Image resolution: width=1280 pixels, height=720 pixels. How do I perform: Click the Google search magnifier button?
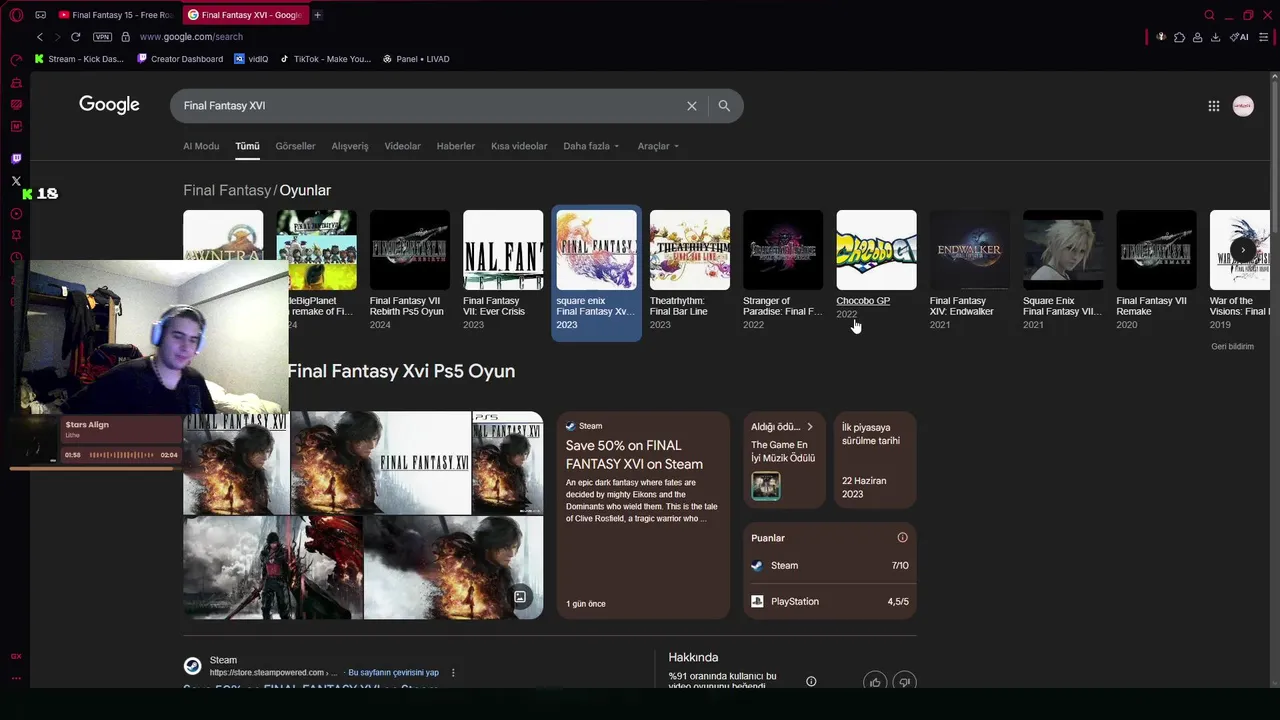[724, 106]
